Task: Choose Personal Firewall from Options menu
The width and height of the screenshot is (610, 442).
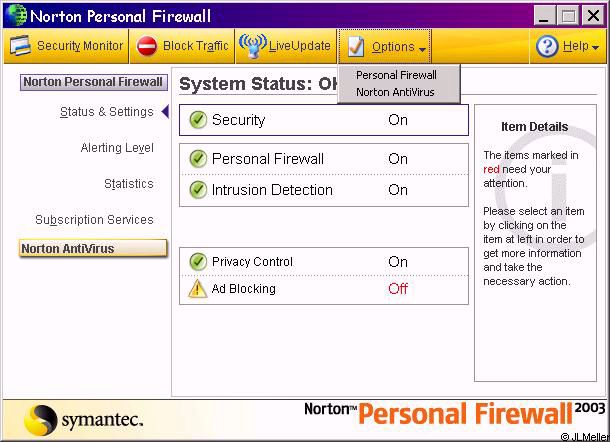Action: pyautogui.click(x=396, y=75)
